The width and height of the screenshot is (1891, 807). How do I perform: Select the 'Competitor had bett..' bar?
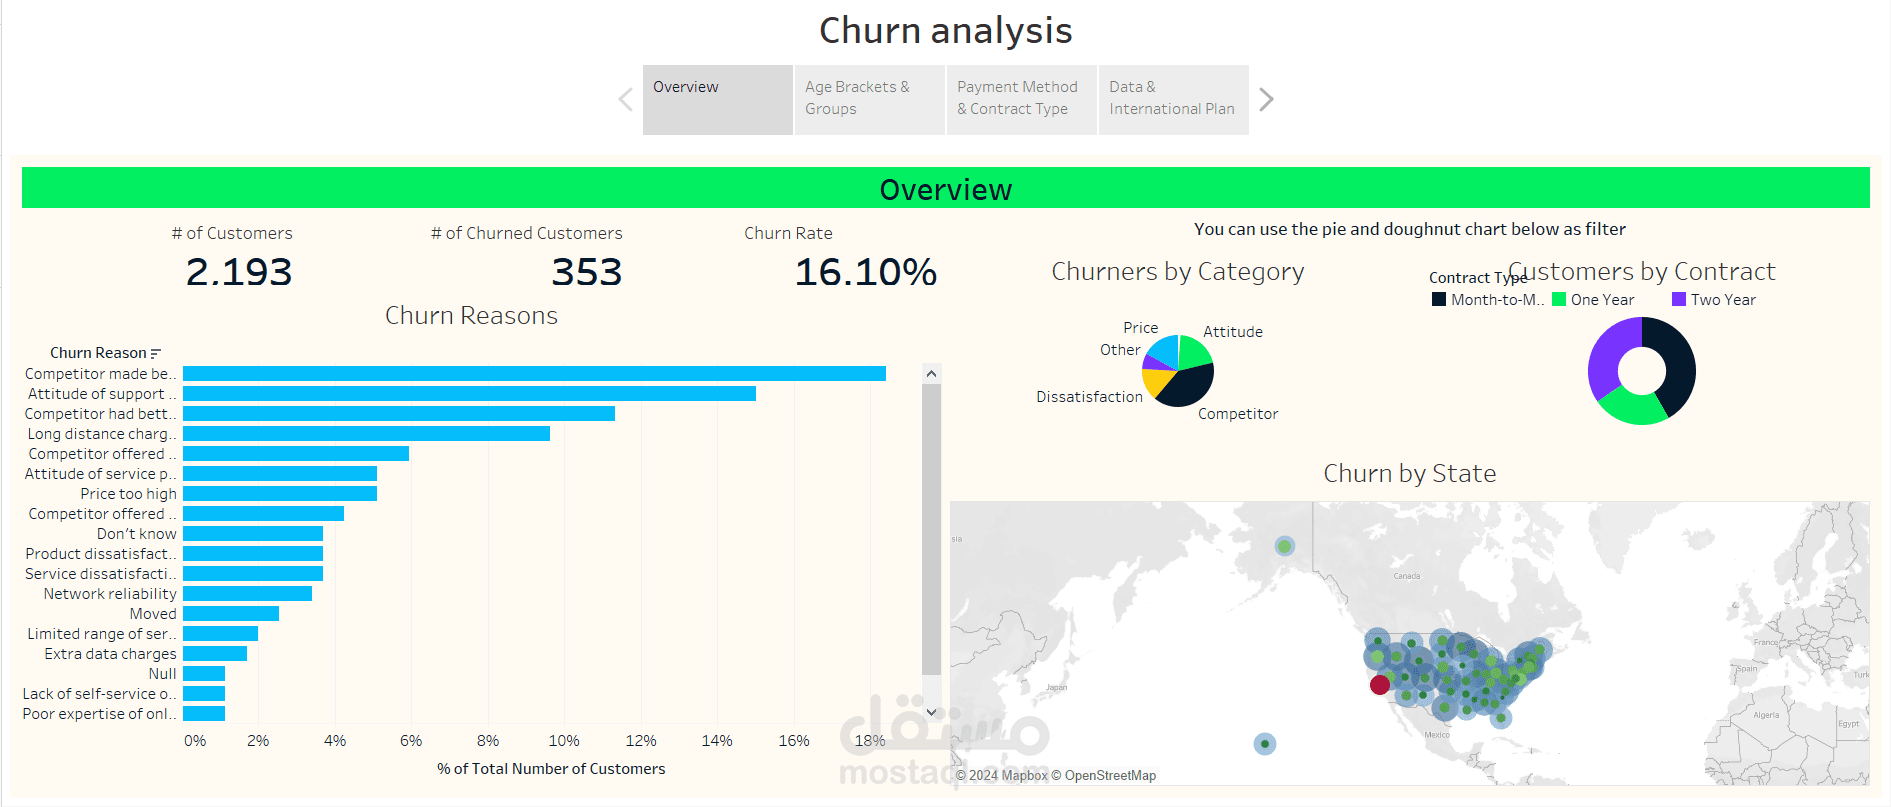399,413
